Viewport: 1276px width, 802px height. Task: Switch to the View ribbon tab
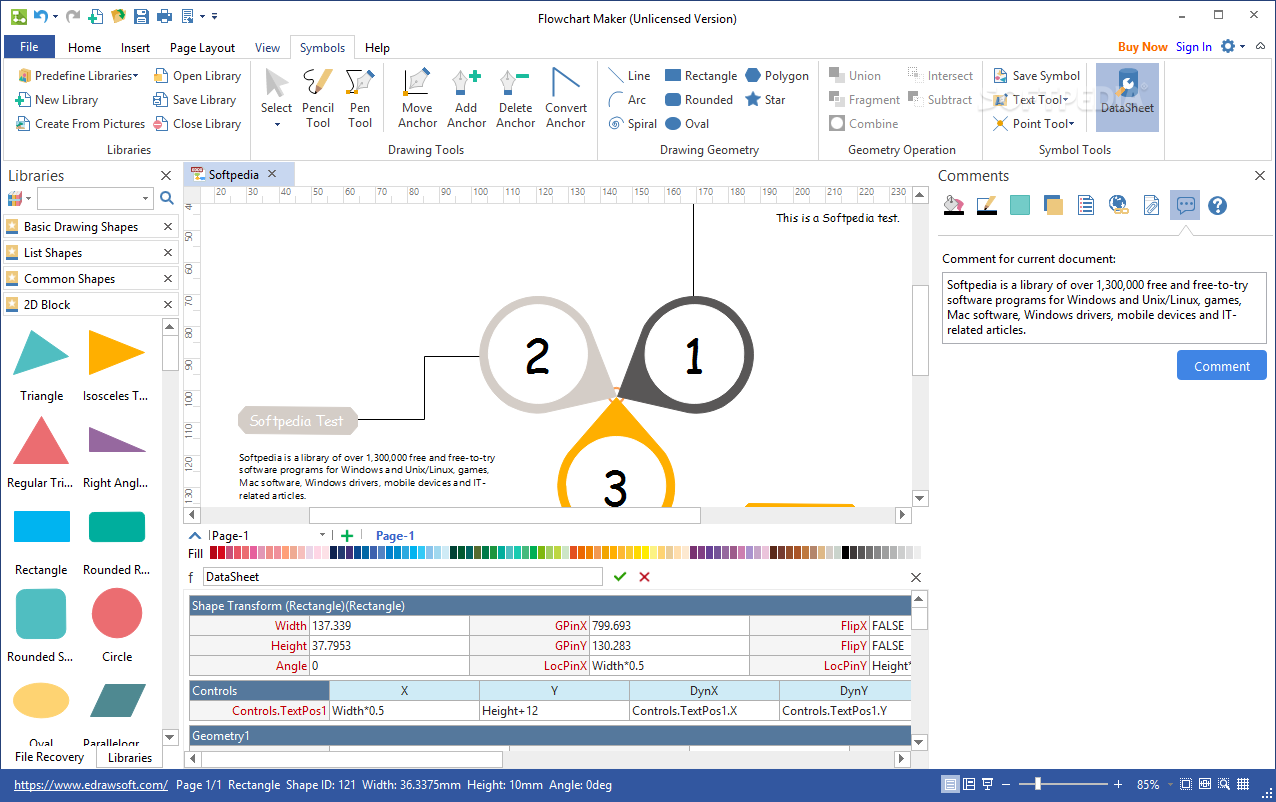(x=267, y=47)
